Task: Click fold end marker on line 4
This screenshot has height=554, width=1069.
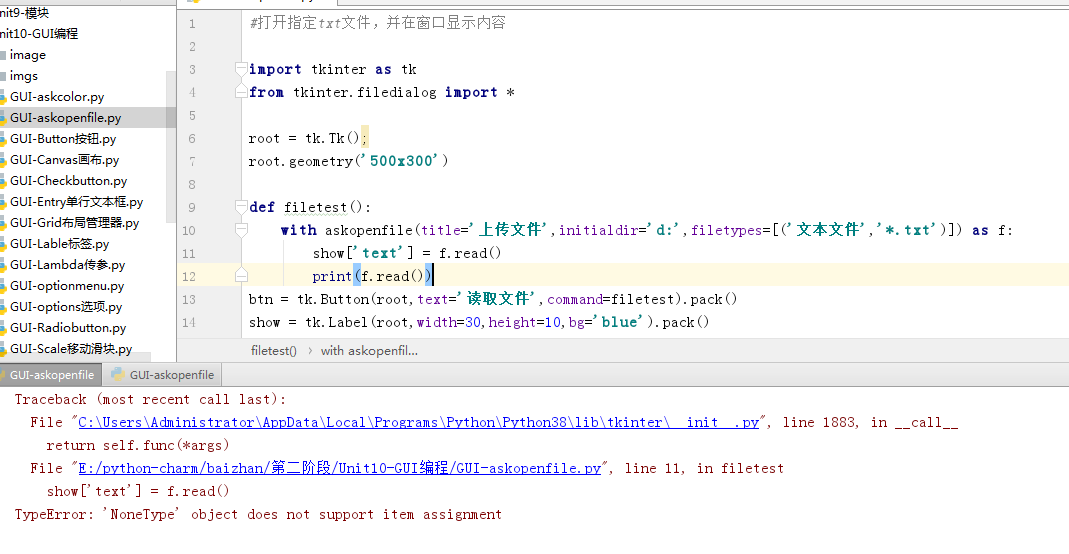Action: point(241,91)
